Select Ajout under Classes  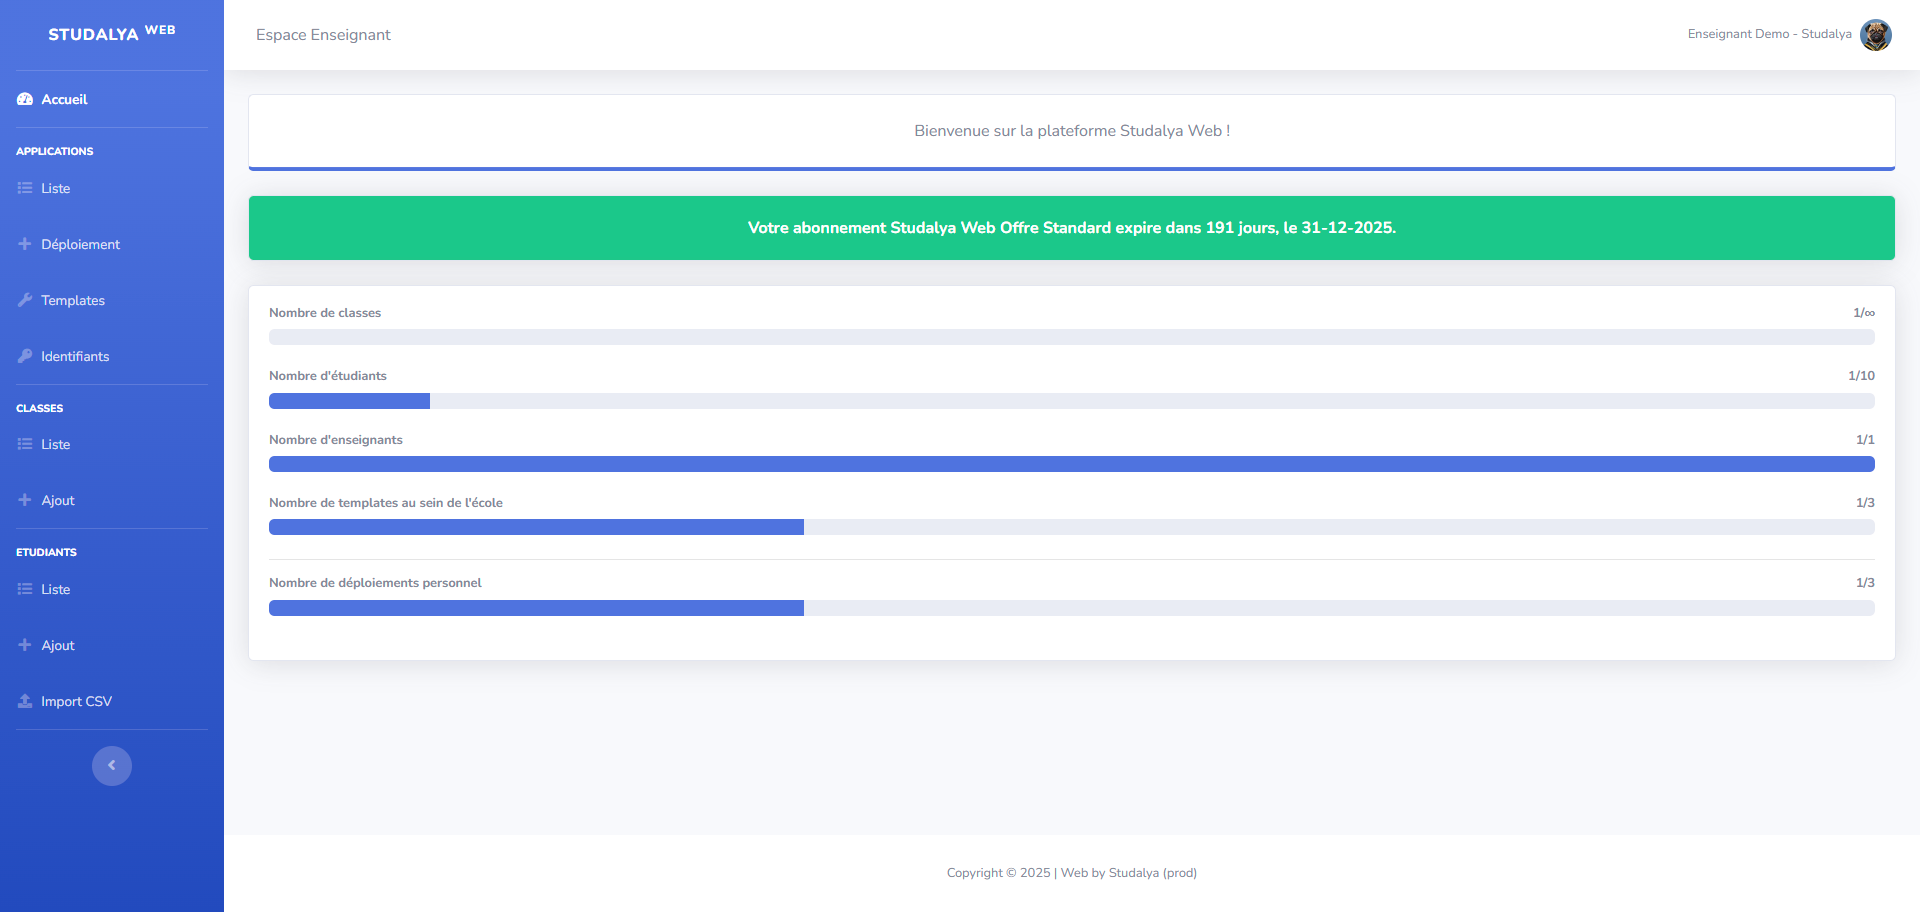tap(112, 500)
